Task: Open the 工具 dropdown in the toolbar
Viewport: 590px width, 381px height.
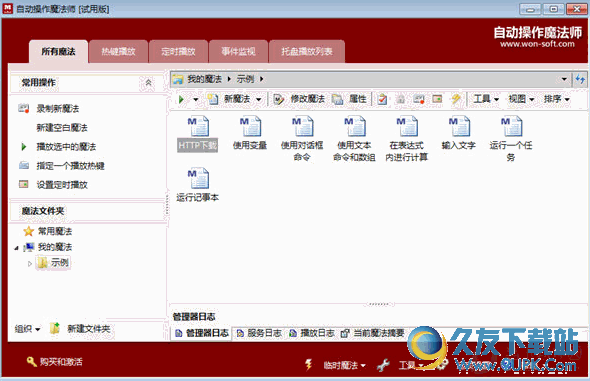Action: pyautogui.click(x=486, y=99)
